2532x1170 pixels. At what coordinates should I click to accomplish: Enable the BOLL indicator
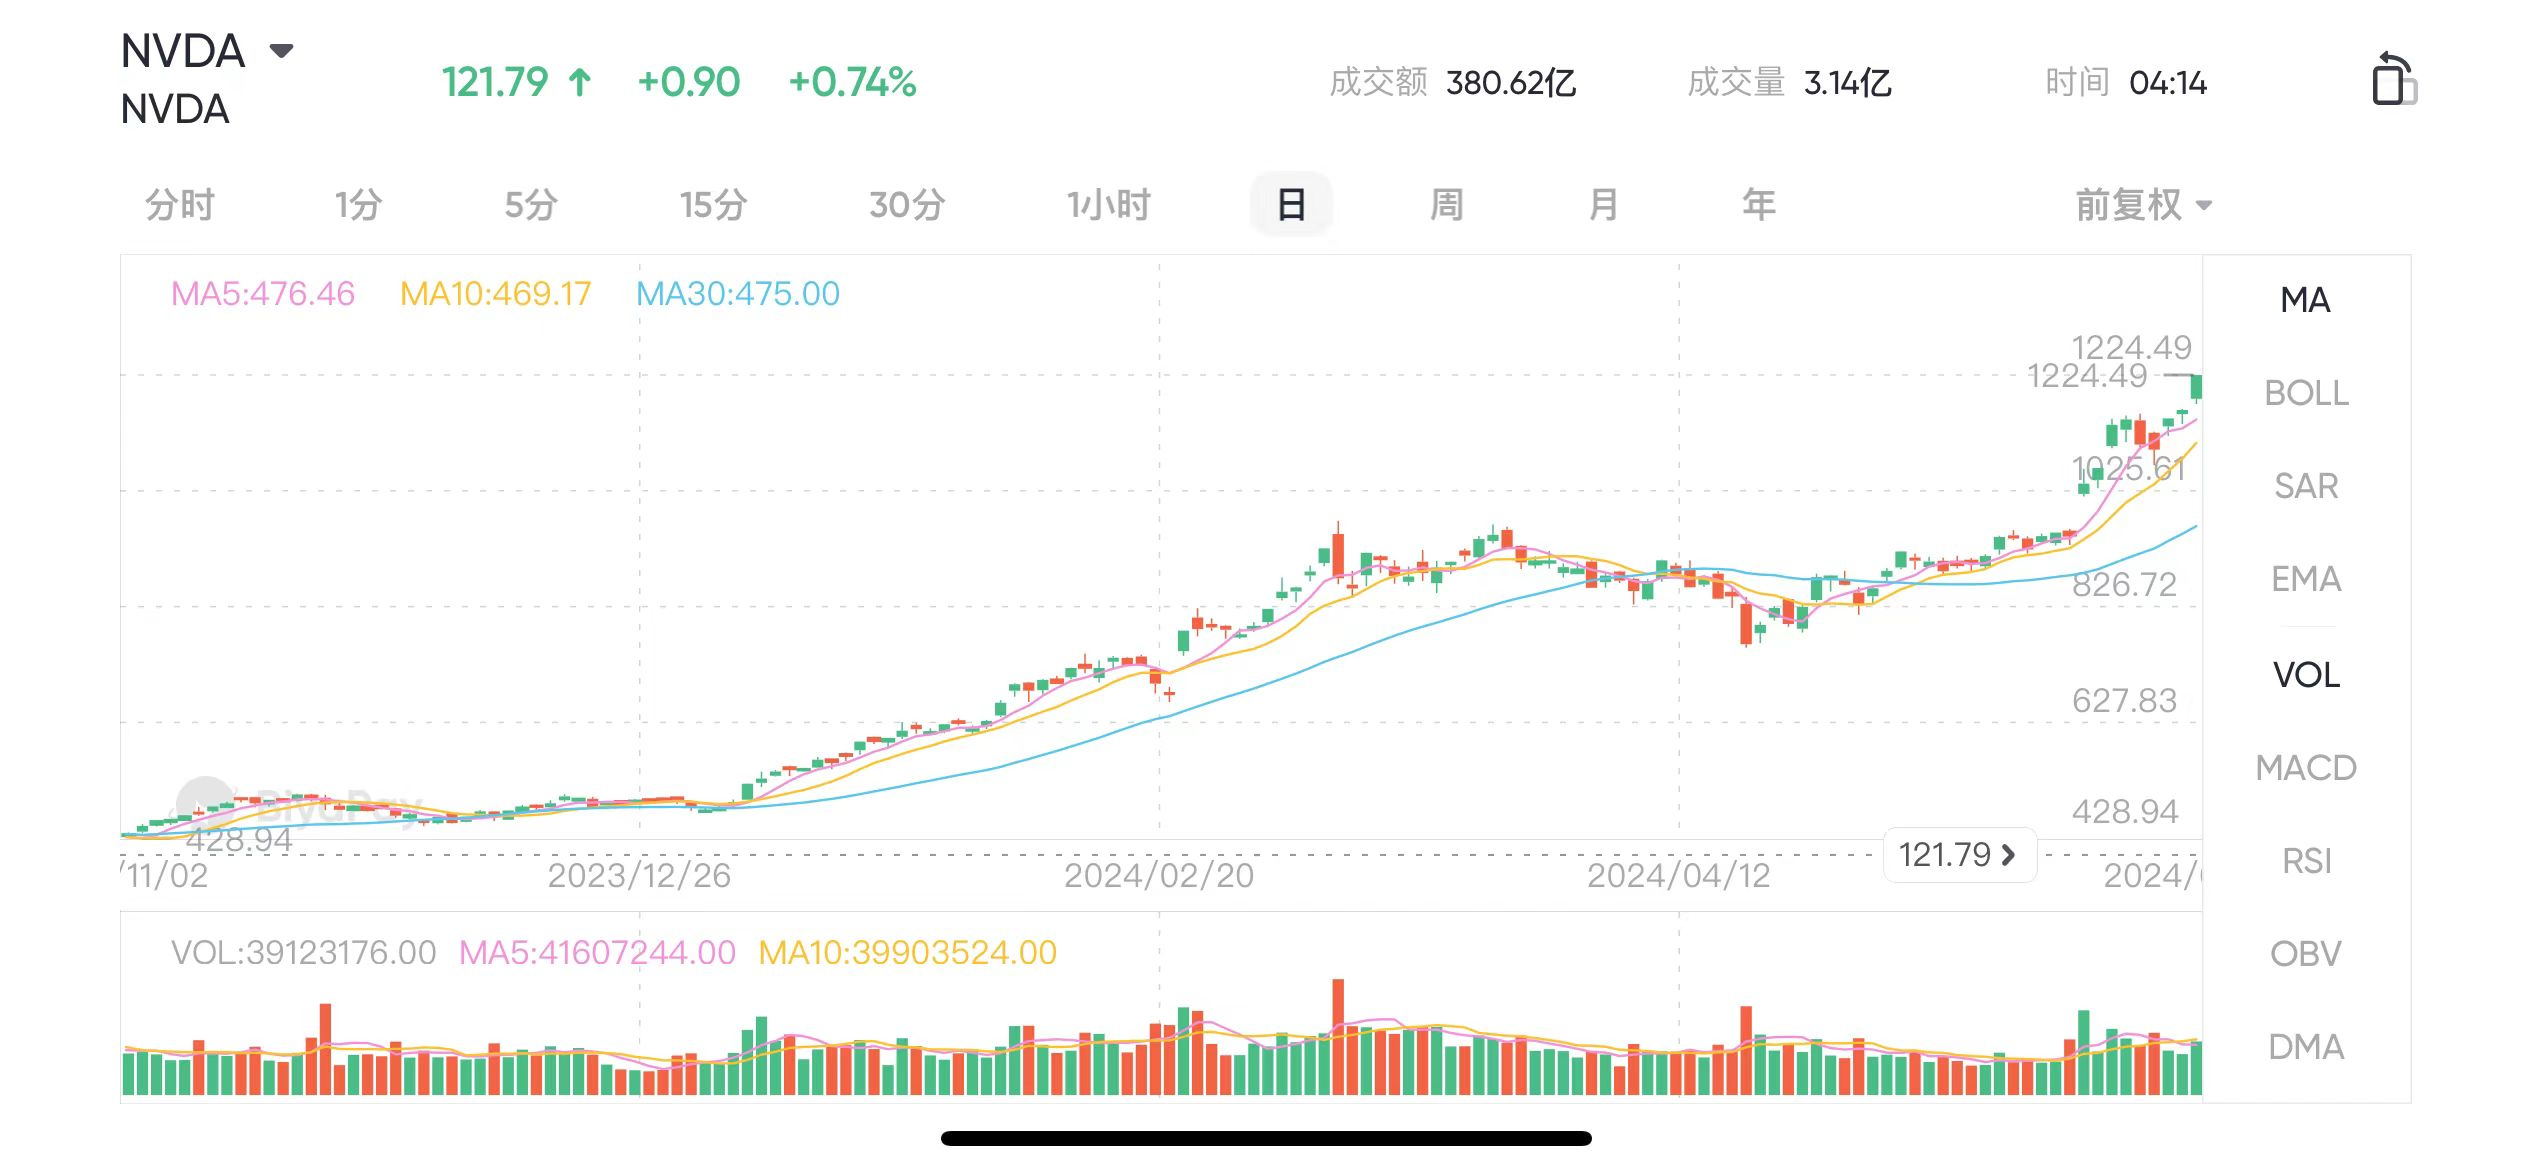point(2306,393)
